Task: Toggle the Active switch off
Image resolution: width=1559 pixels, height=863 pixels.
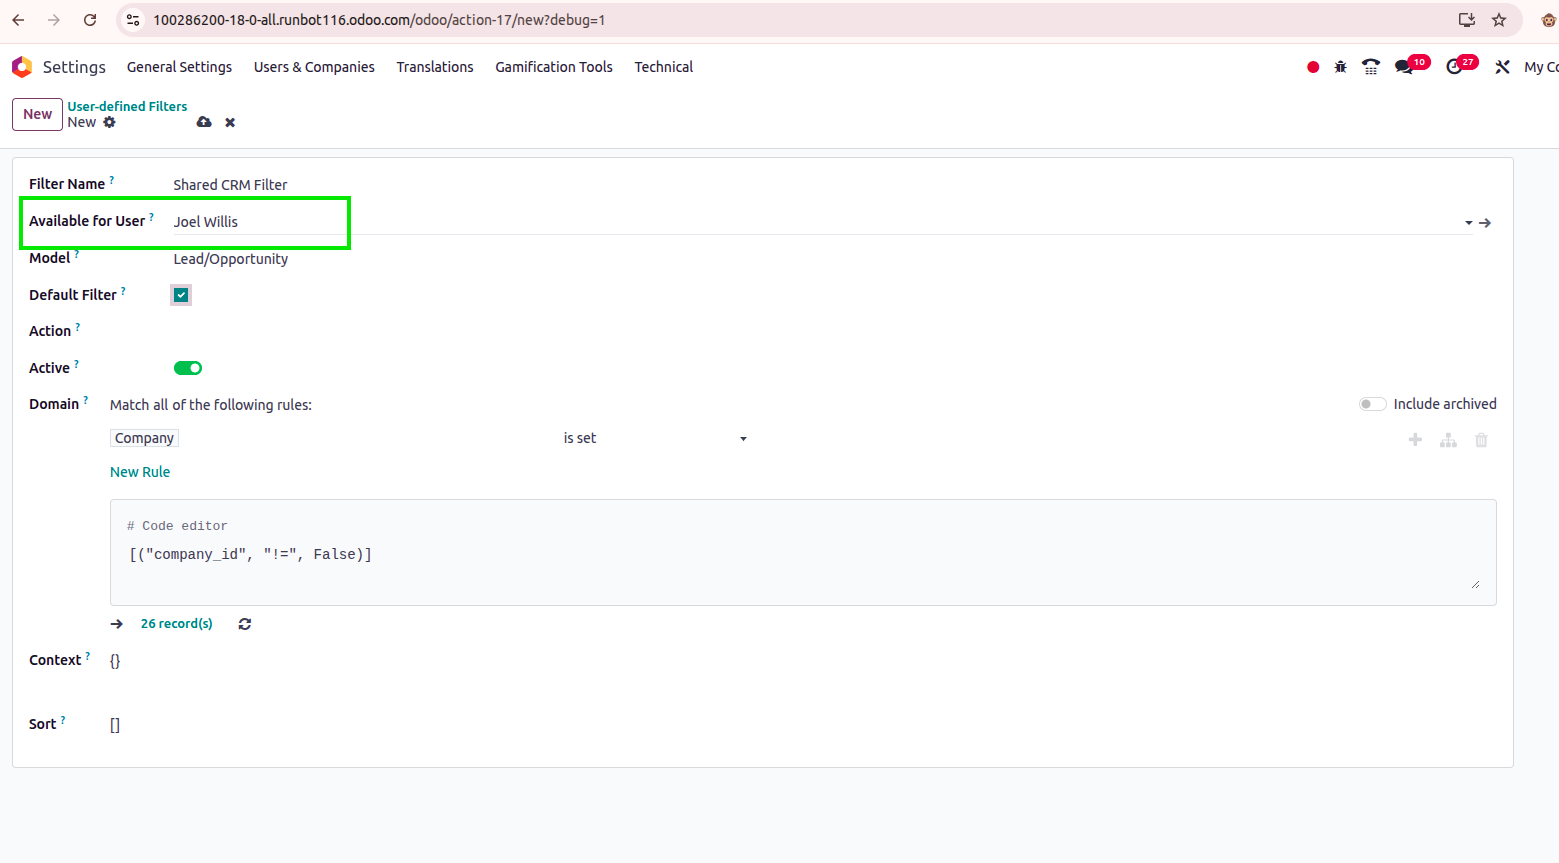Action: click(x=188, y=368)
